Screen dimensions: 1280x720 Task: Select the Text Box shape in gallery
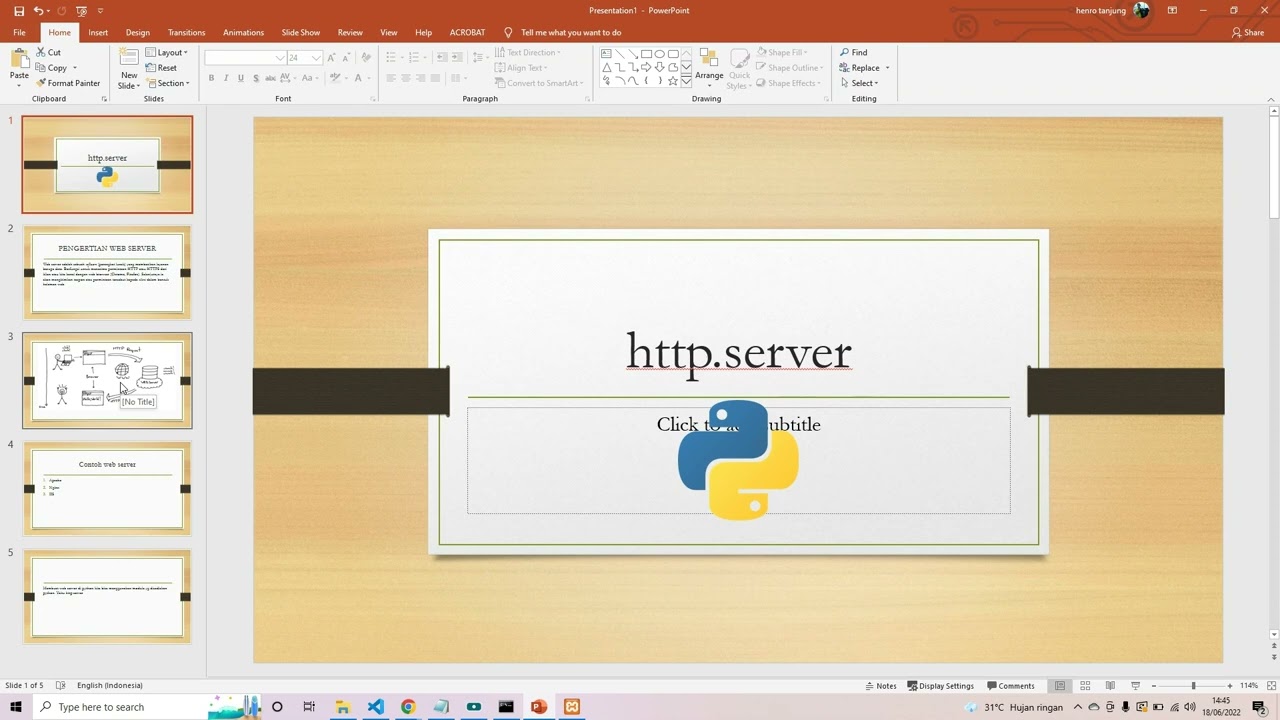(606, 54)
